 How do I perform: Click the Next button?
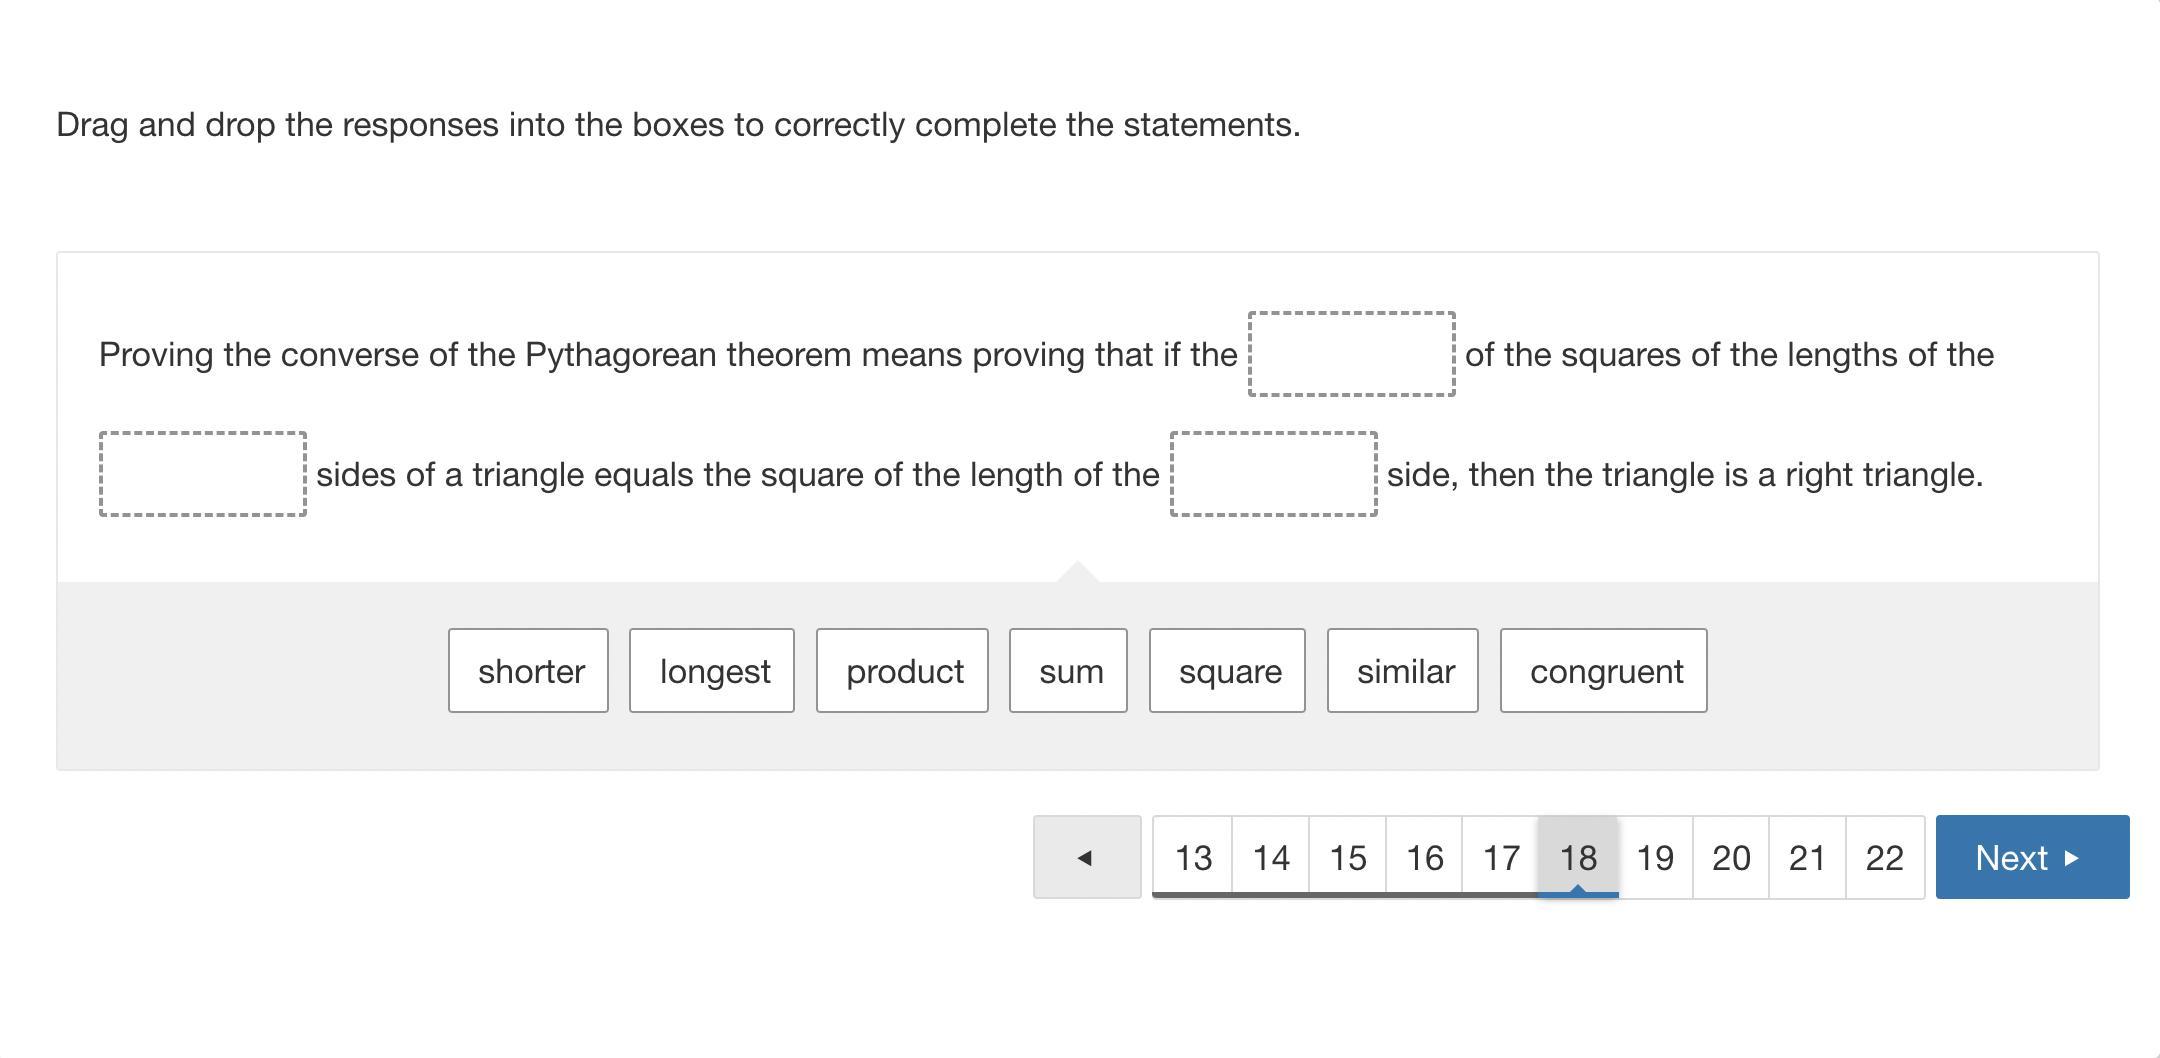coord(2031,857)
